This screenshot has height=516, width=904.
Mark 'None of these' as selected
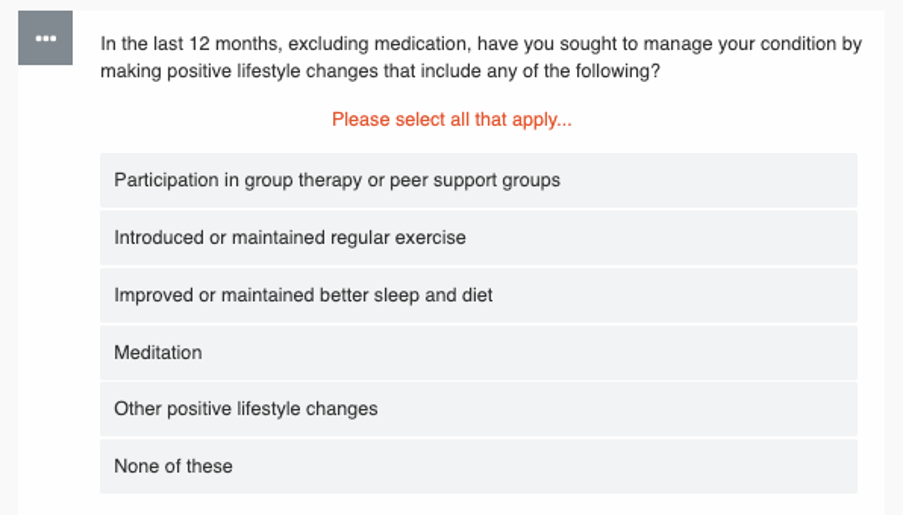click(x=479, y=466)
